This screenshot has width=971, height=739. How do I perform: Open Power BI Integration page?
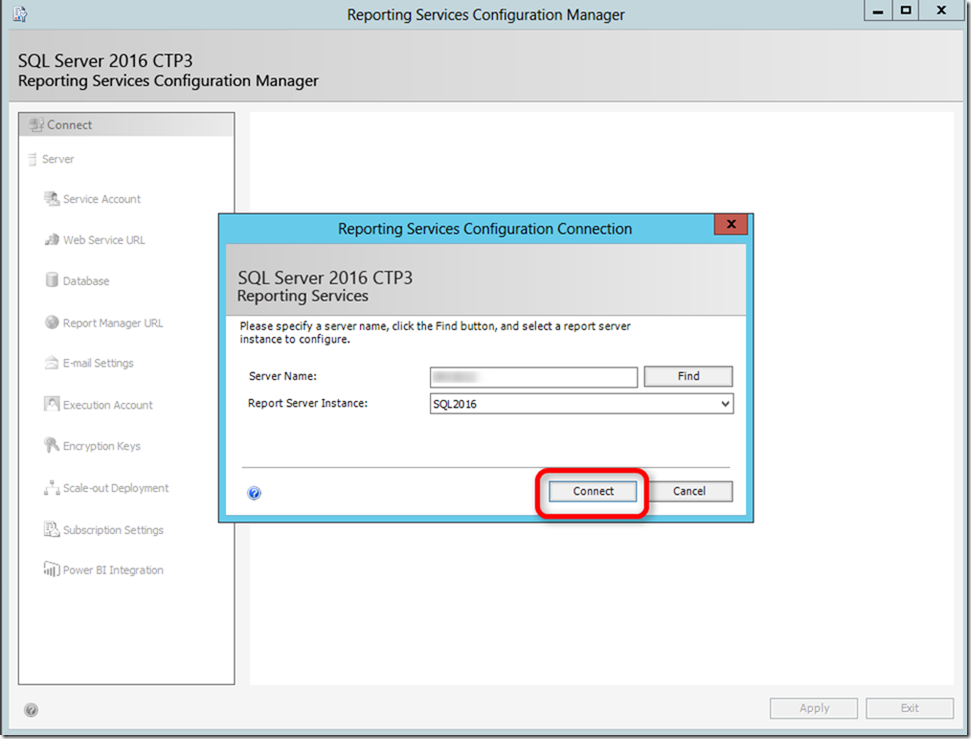pyautogui.click(x=113, y=570)
